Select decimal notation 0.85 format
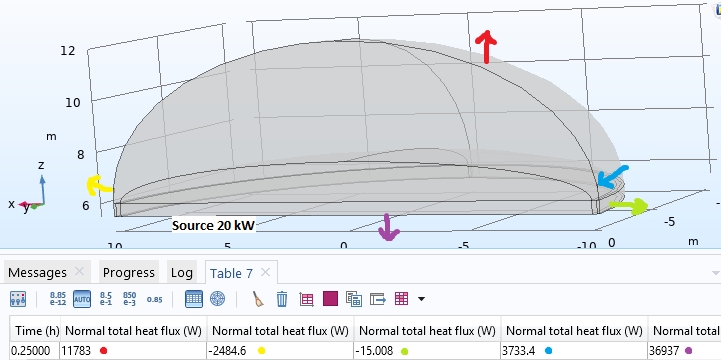721x360 pixels. click(154, 300)
